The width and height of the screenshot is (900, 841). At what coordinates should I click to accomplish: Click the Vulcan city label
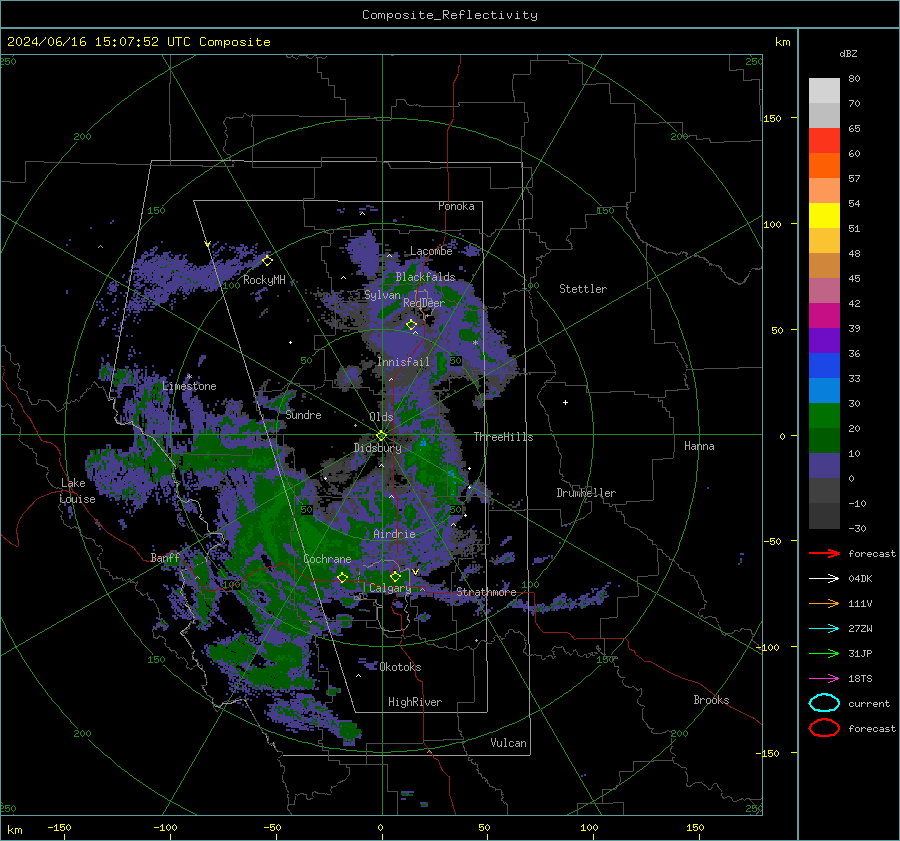click(x=509, y=743)
